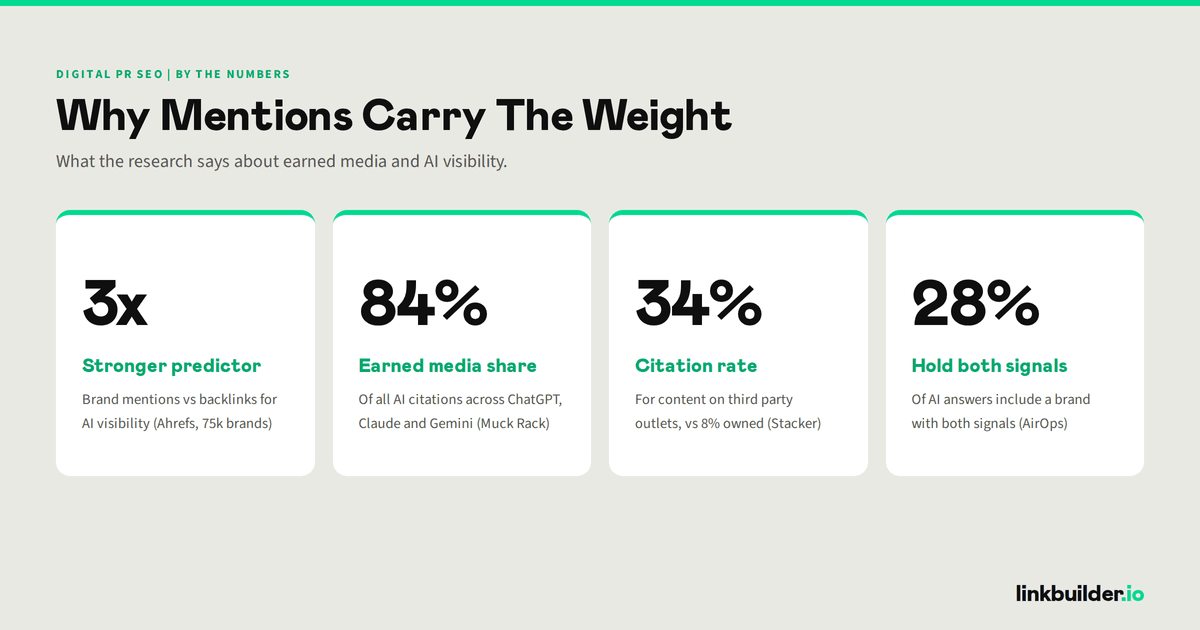Click the 'Hold both signals' heading
Screen dimensions: 1200x630
tap(990, 366)
